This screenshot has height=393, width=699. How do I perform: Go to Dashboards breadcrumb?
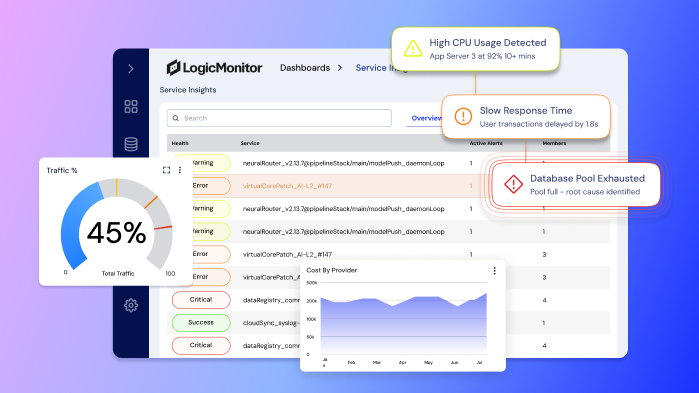tap(305, 68)
